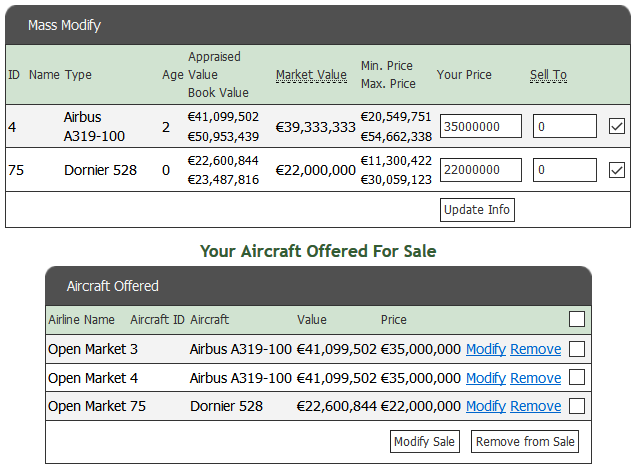Click the Sell To field for Airbus A319-100

[565, 126]
